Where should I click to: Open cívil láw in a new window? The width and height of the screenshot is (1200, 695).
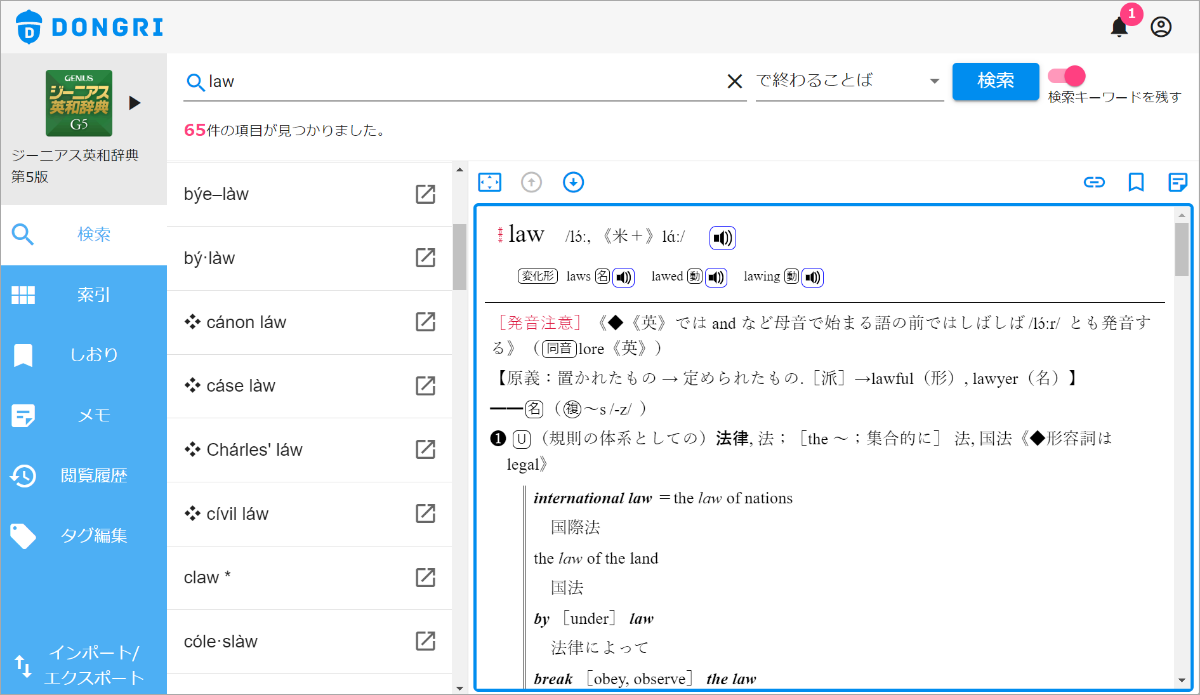425,513
